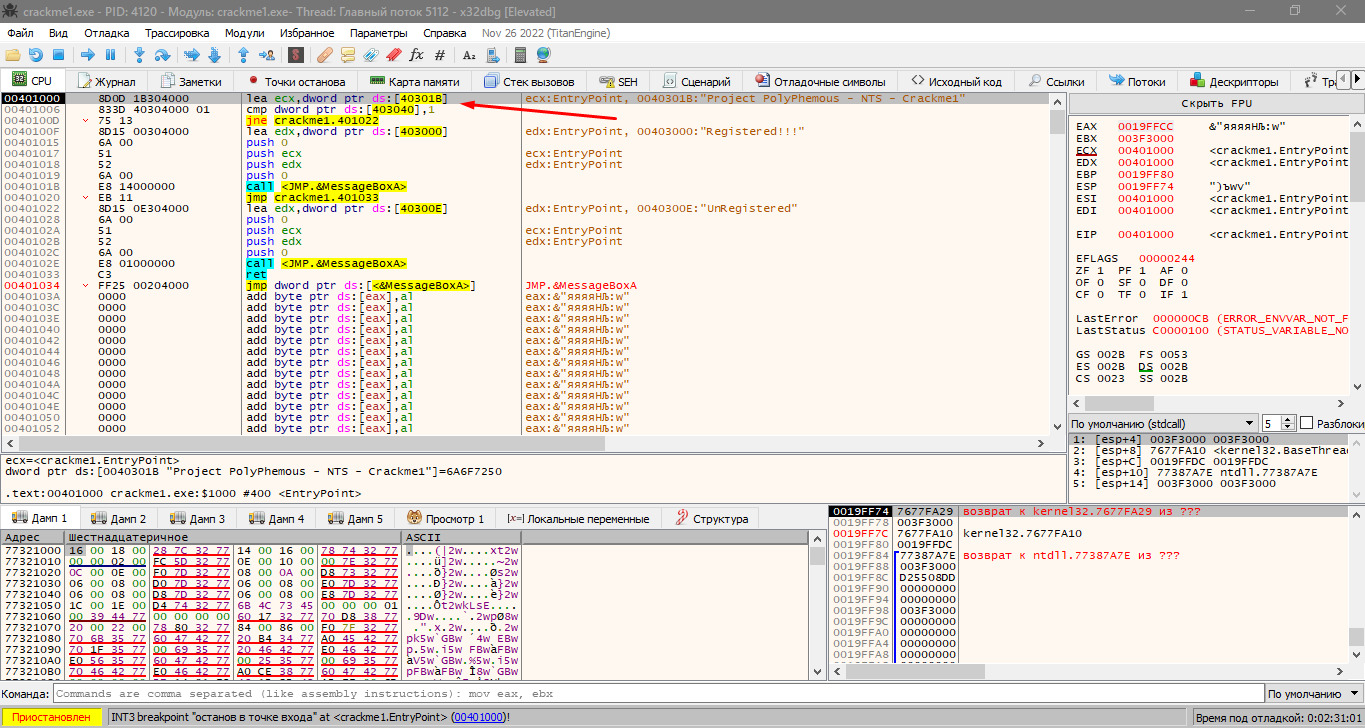Click the command input field
Image resolution: width=1365 pixels, height=728 pixels.
point(657,694)
